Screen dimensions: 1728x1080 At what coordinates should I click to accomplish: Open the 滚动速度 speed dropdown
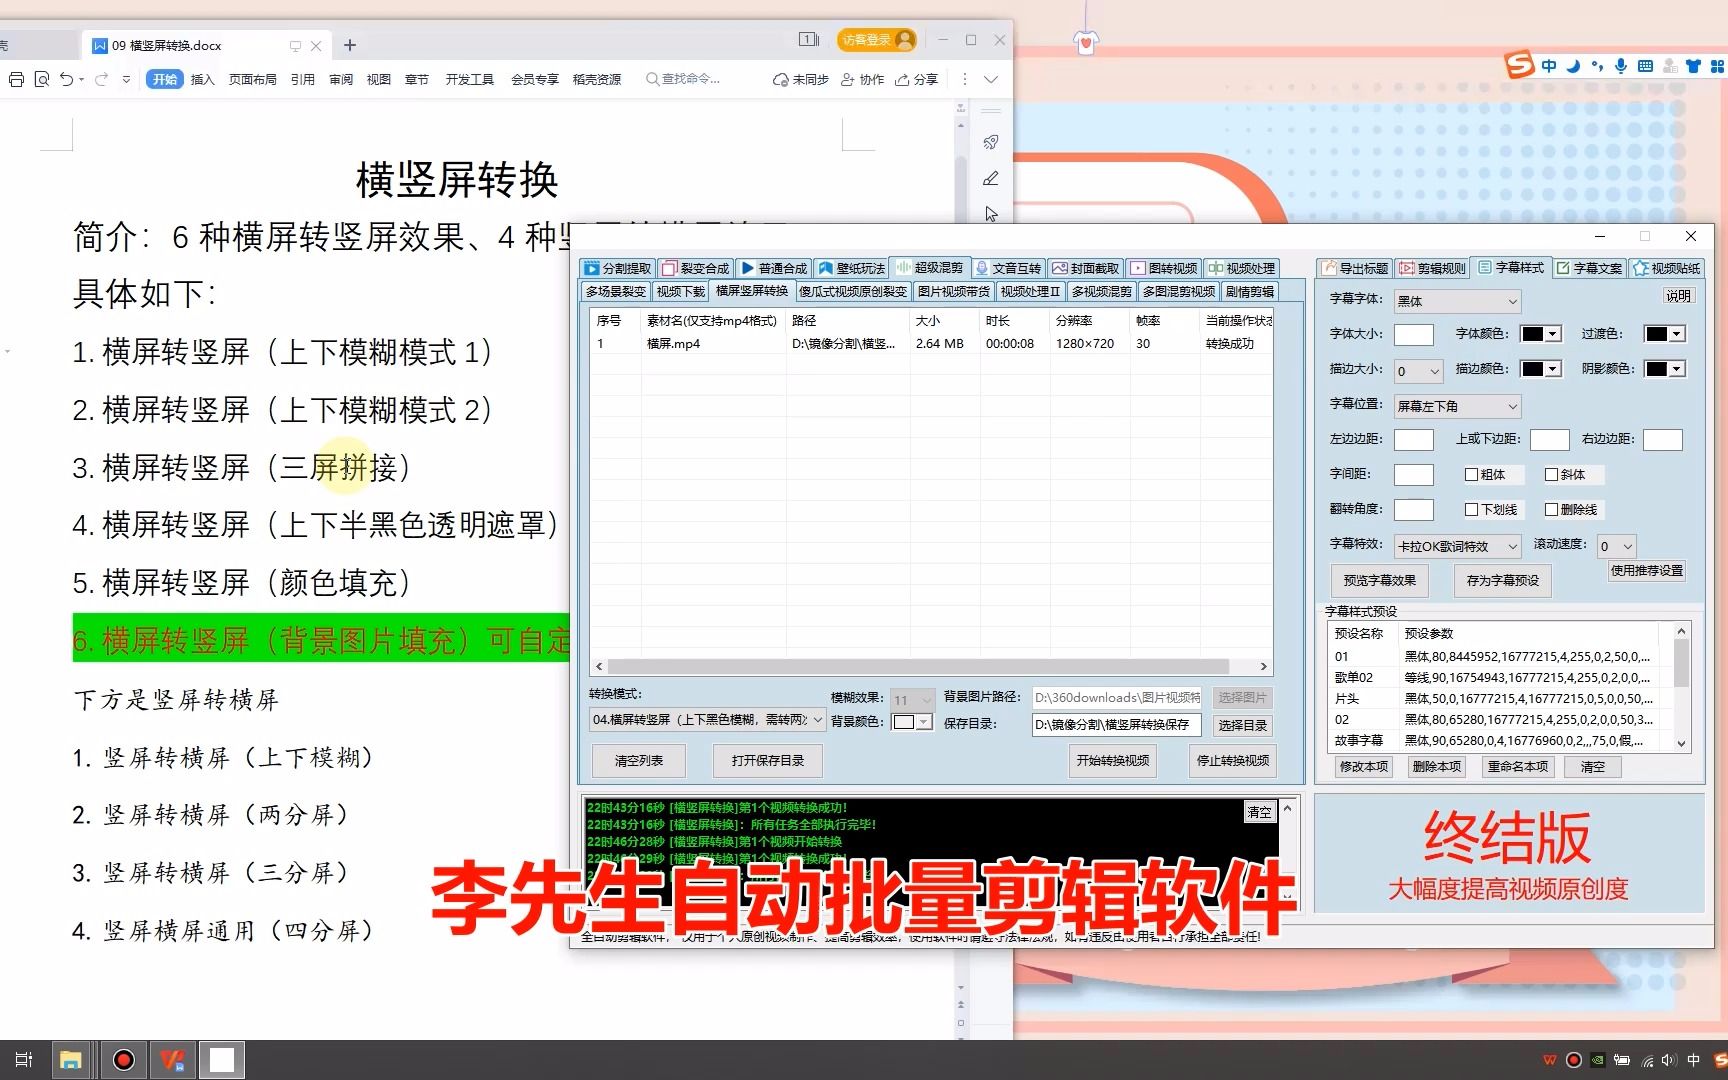[x=1616, y=546]
